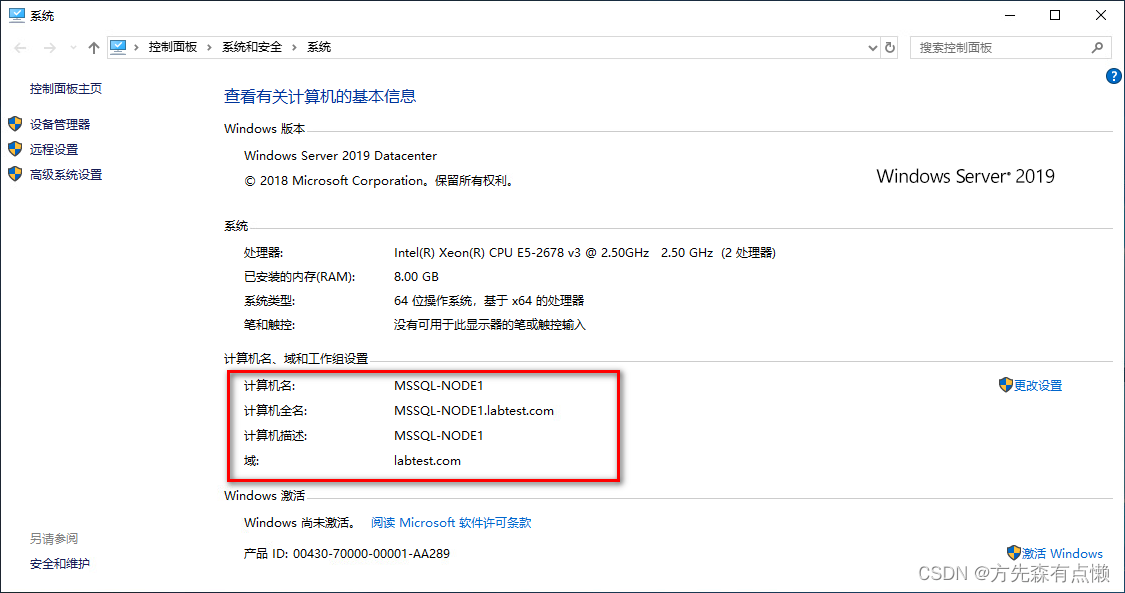Click the shield icon beside 激活 Windows
1125x593 pixels.
point(1013,553)
